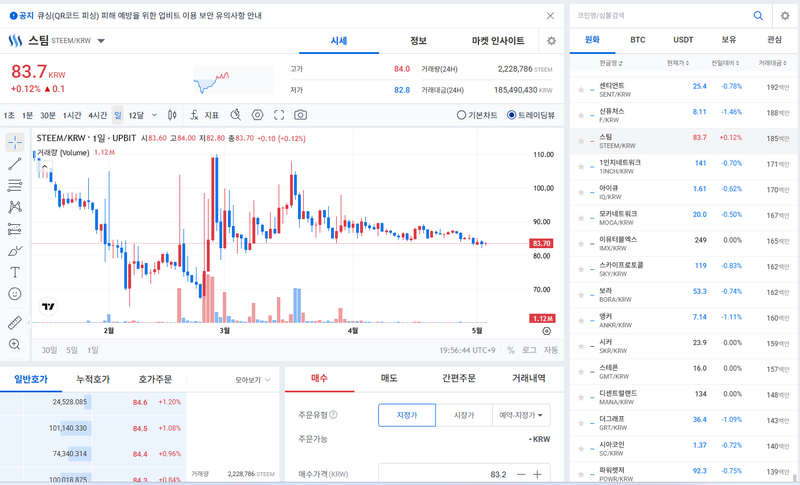The image size is (800, 485).
Task: Open the 모아보기 dropdown
Action: point(253,380)
